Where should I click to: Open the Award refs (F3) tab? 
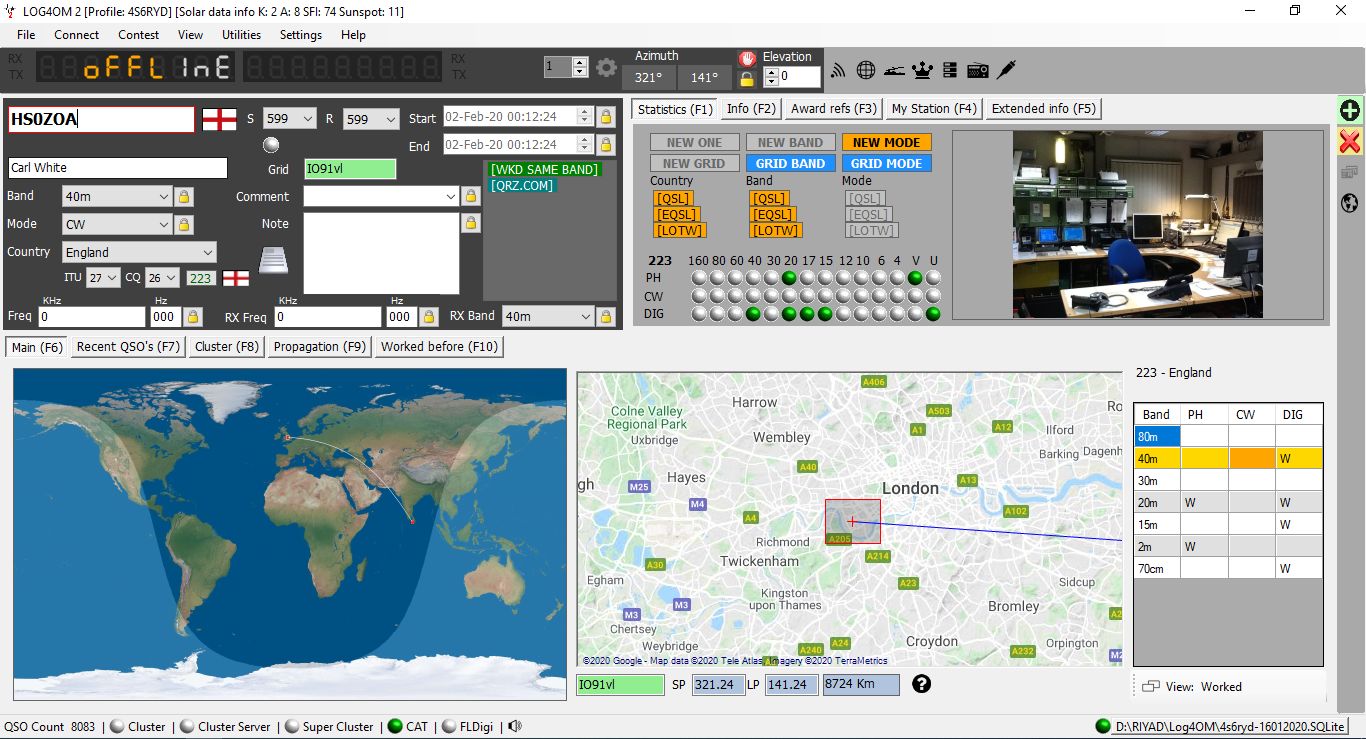(x=834, y=109)
